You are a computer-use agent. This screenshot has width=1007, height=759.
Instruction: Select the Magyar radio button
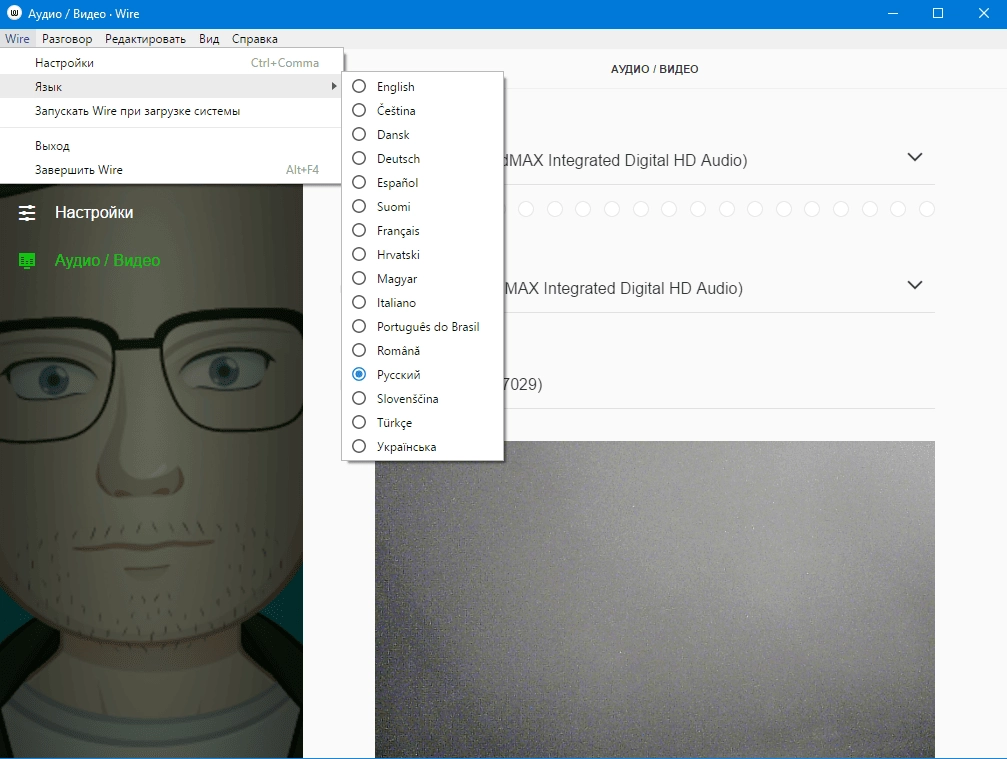pyautogui.click(x=359, y=278)
